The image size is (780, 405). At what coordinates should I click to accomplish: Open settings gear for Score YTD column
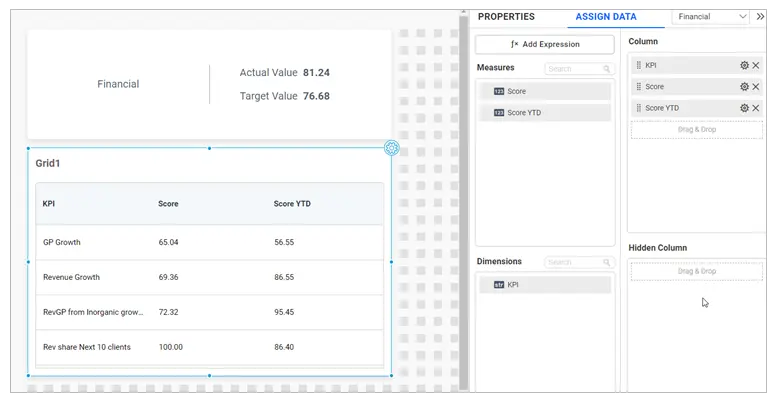tap(744, 108)
